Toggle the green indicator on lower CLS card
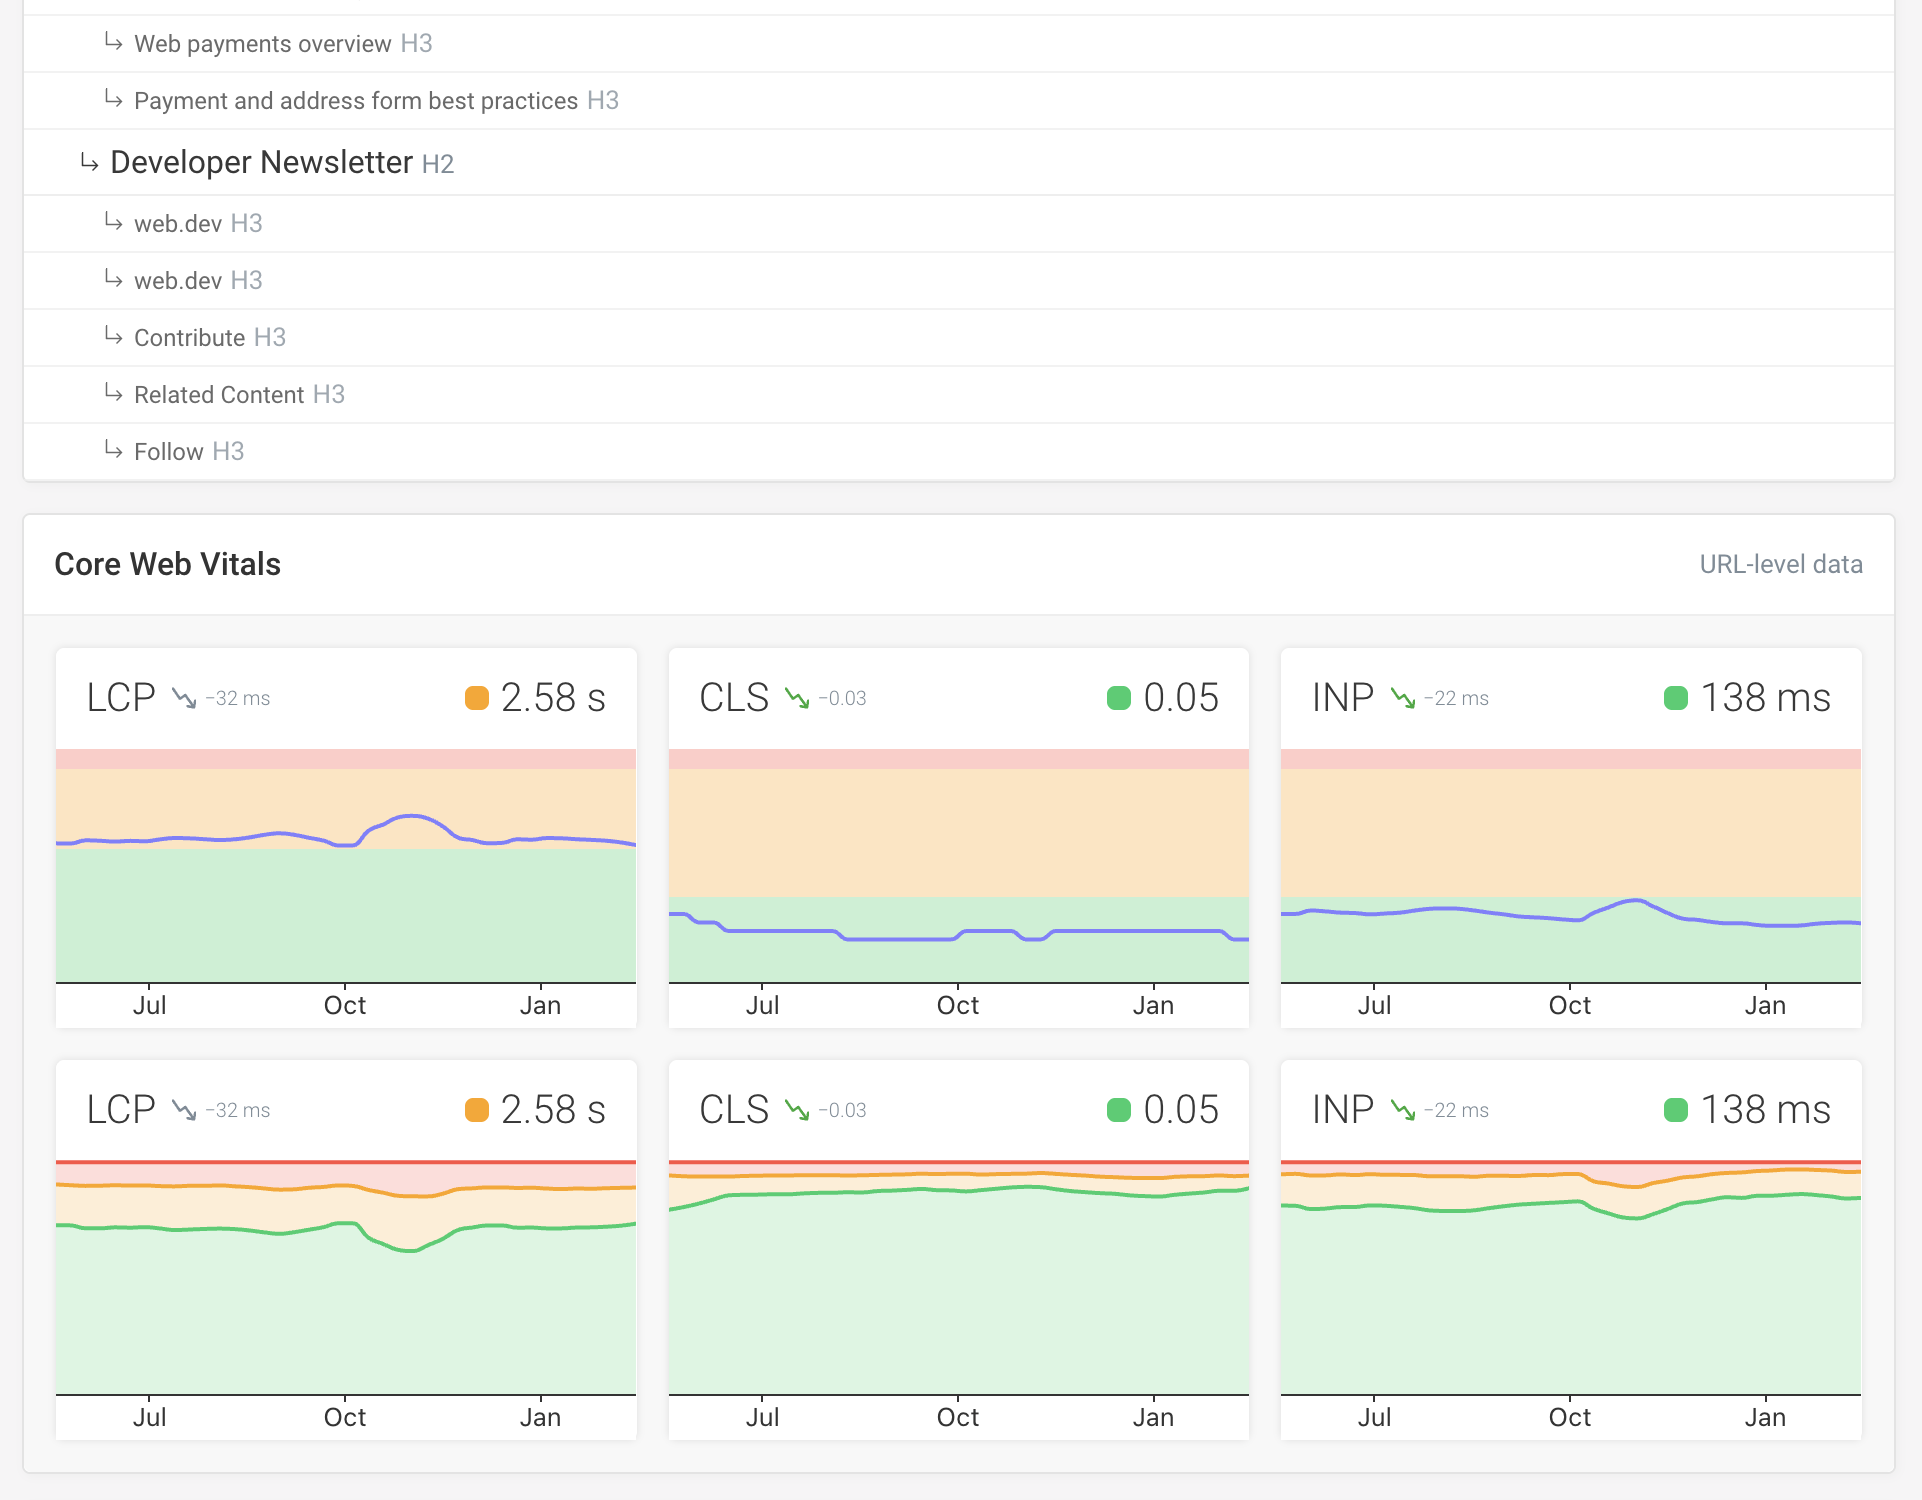 1119,1110
